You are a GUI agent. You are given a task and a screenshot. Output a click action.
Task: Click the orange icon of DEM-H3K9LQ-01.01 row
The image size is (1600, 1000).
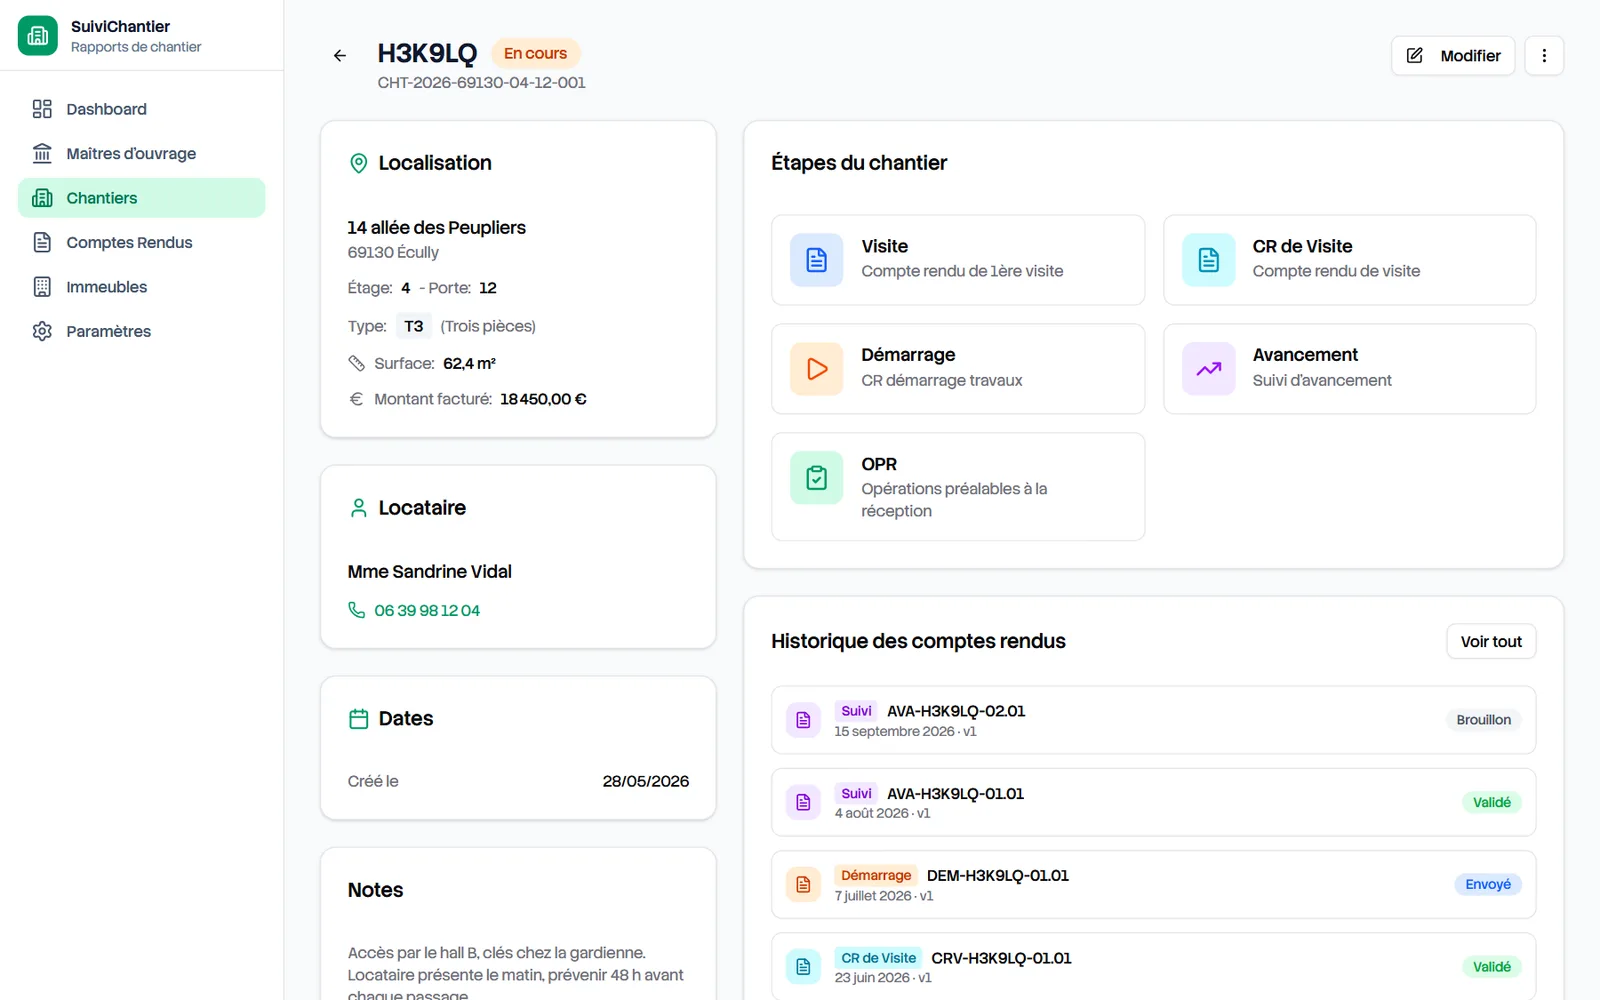click(x=803, y=885)
